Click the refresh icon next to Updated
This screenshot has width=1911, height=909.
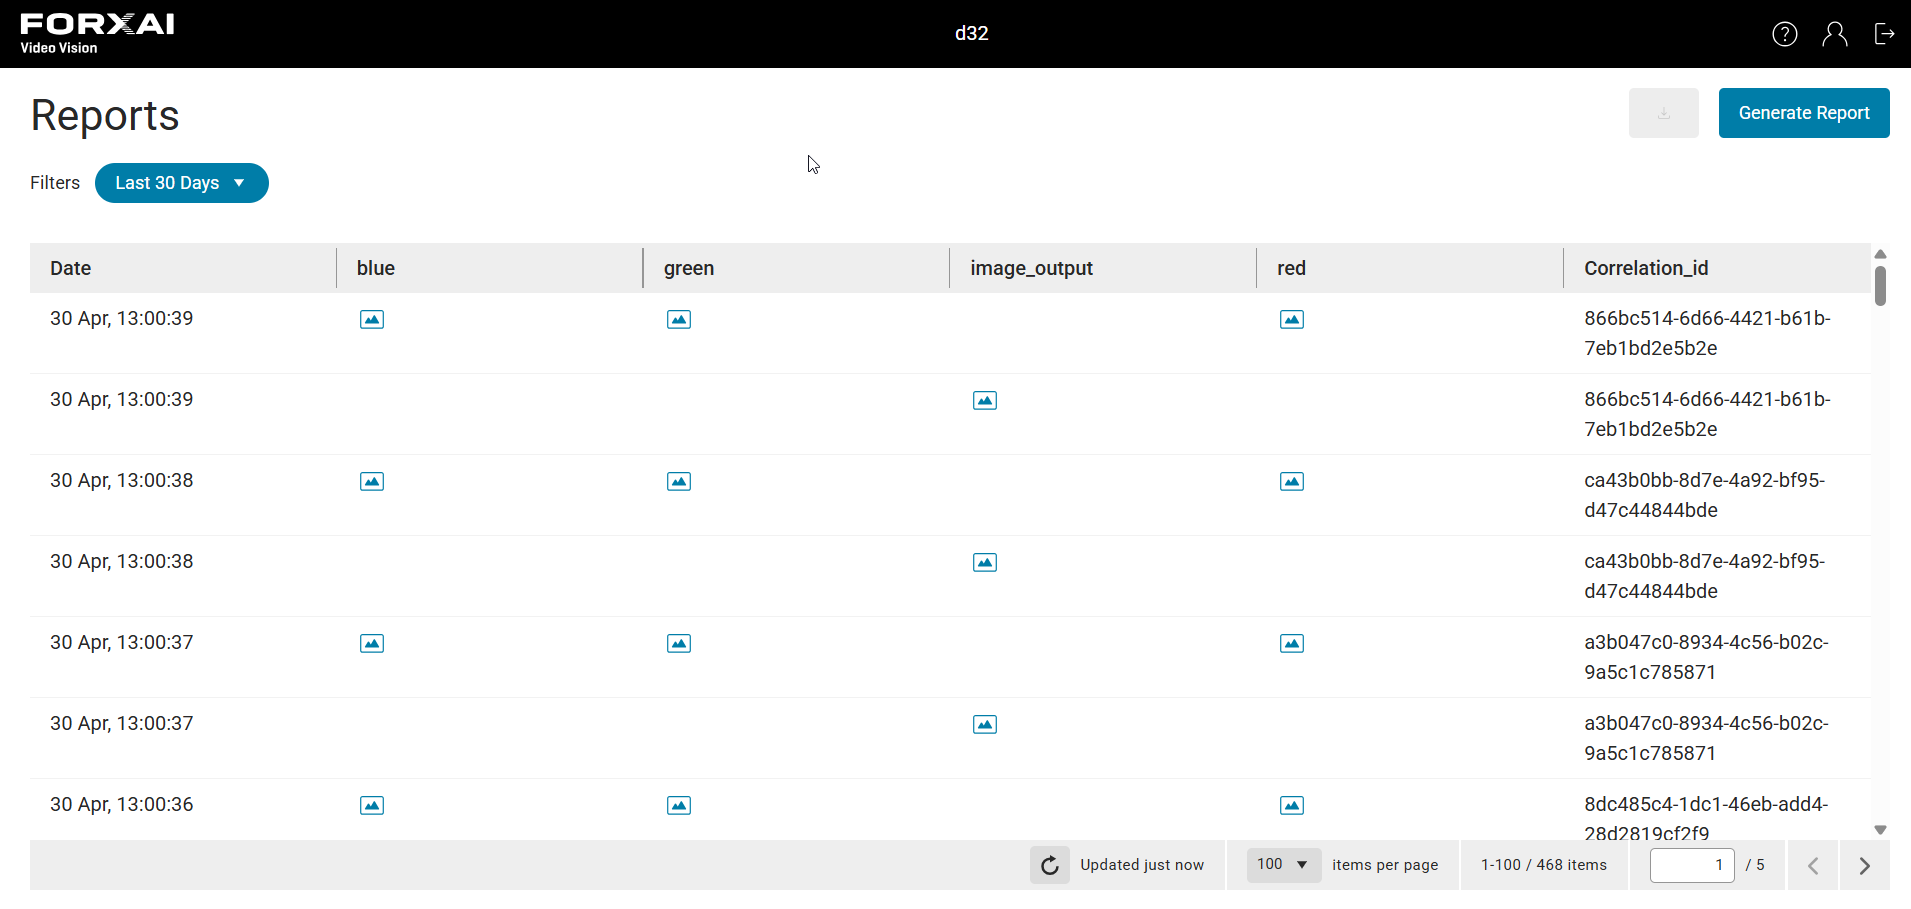point(1050,865)
